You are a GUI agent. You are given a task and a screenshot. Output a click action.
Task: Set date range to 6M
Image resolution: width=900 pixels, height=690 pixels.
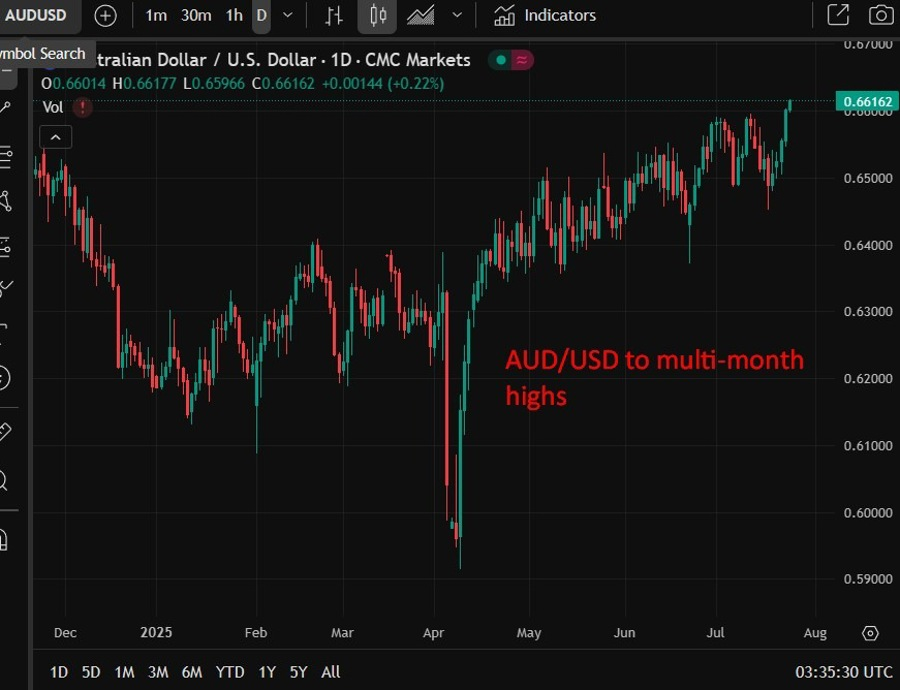click(192, 672)
